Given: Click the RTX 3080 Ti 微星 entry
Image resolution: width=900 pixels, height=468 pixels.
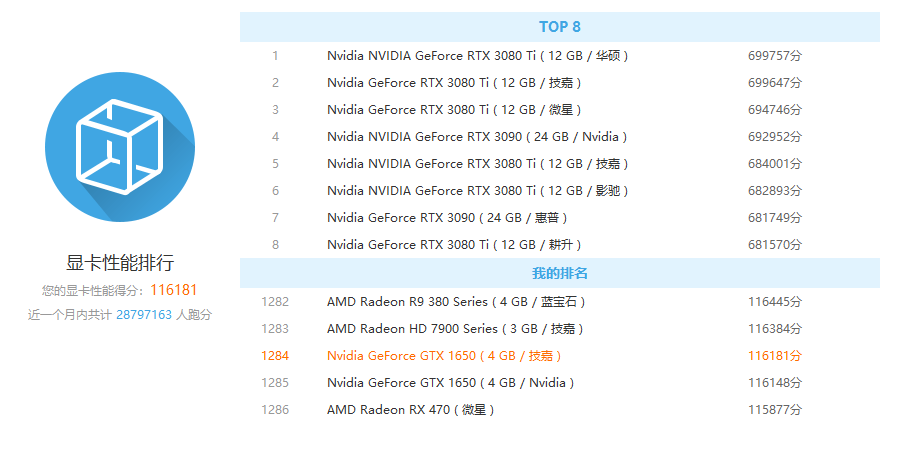Looking at the screenshot, I should (x=453, y=110).
